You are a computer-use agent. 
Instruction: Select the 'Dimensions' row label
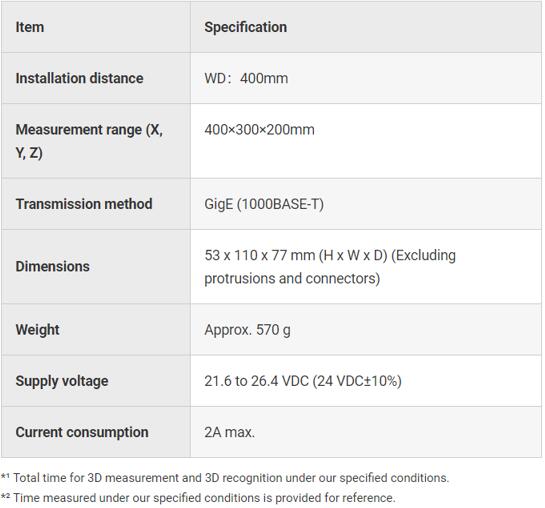52,267
